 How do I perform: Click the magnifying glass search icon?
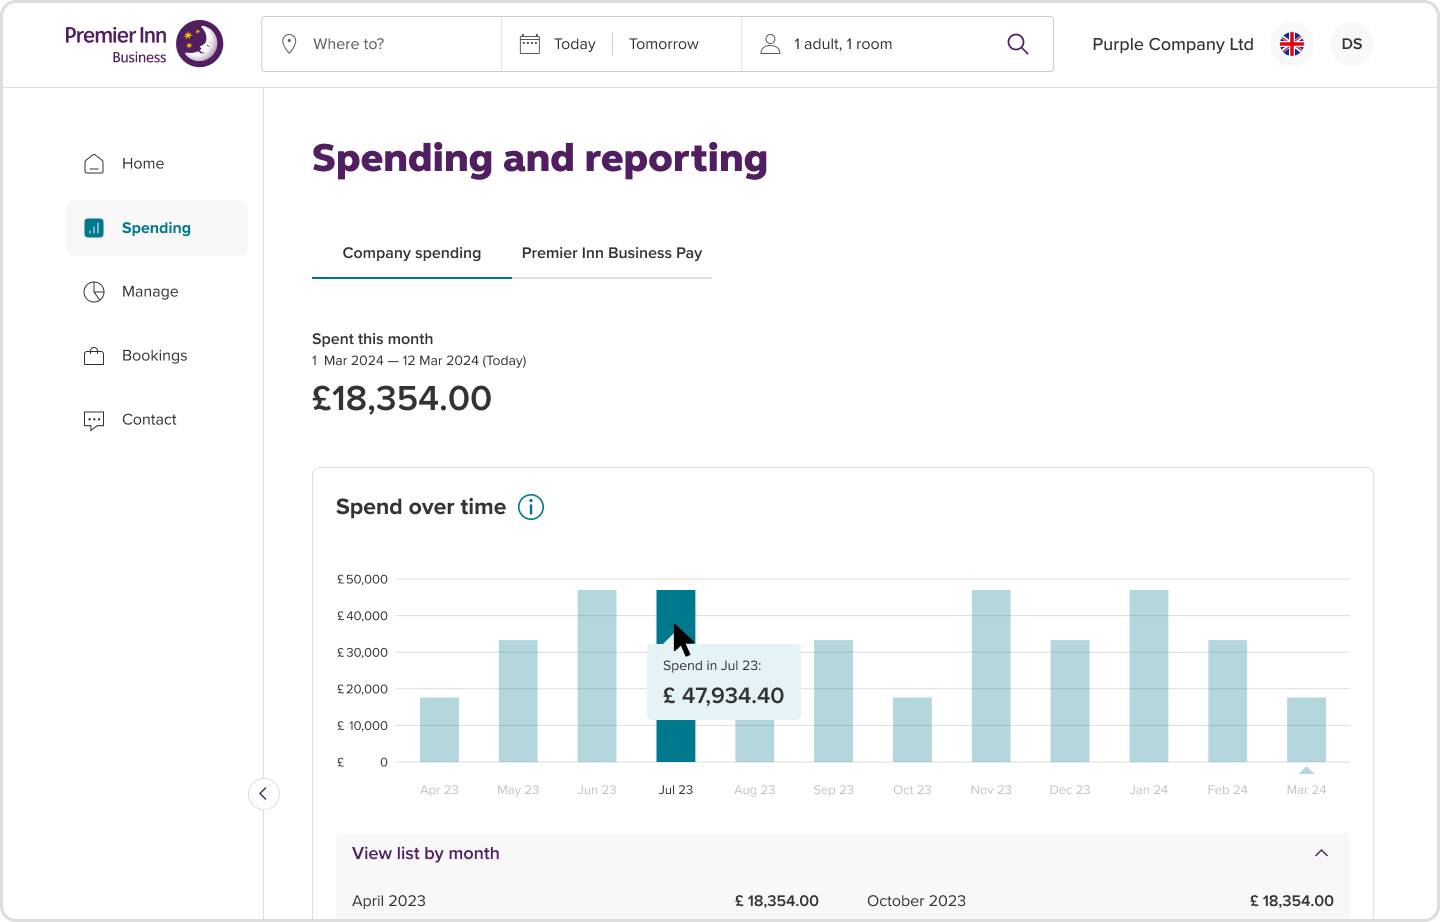pyautogui.click(x=1018, y=44)
